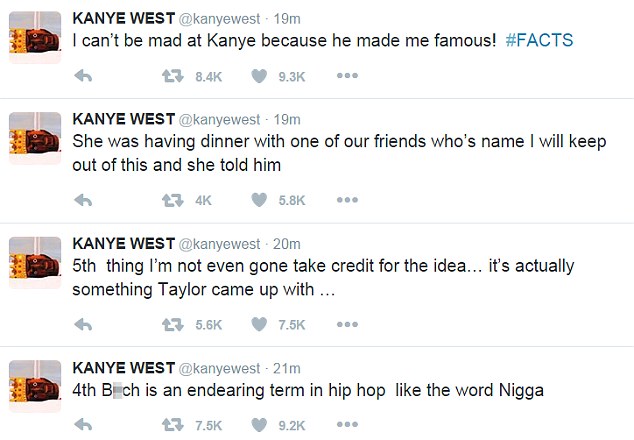Like the tweet with 9.3K likes

click(260, 75)
